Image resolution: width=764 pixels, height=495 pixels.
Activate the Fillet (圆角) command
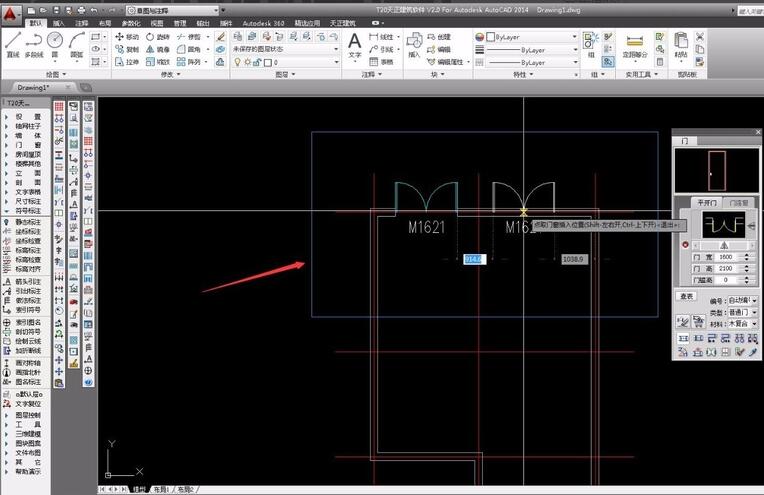pyautogui.click(x=189, y=49)
